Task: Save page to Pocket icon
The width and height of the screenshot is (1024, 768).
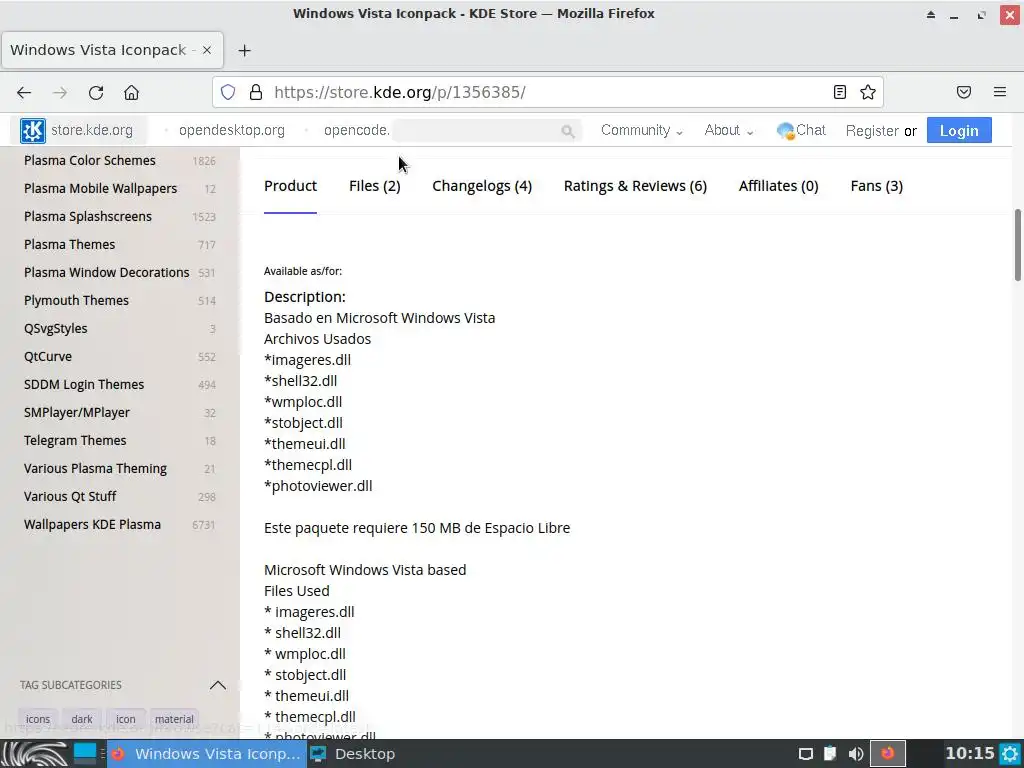Action: (x=964, y=92)
